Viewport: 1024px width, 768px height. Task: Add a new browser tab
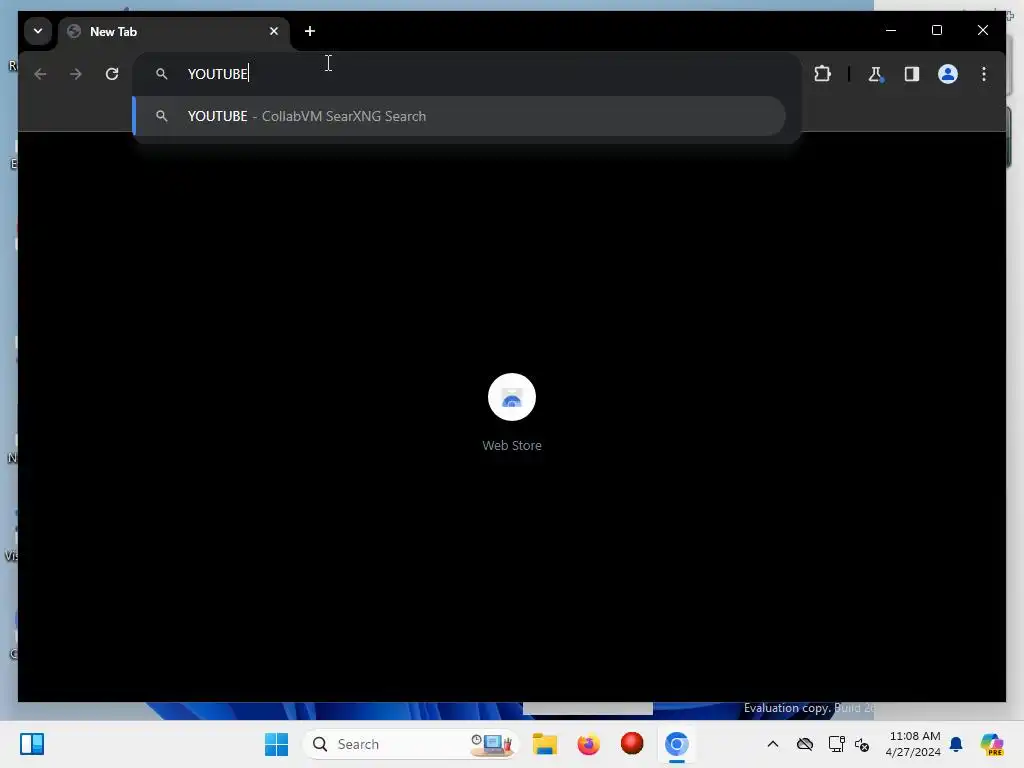(310, 31)
